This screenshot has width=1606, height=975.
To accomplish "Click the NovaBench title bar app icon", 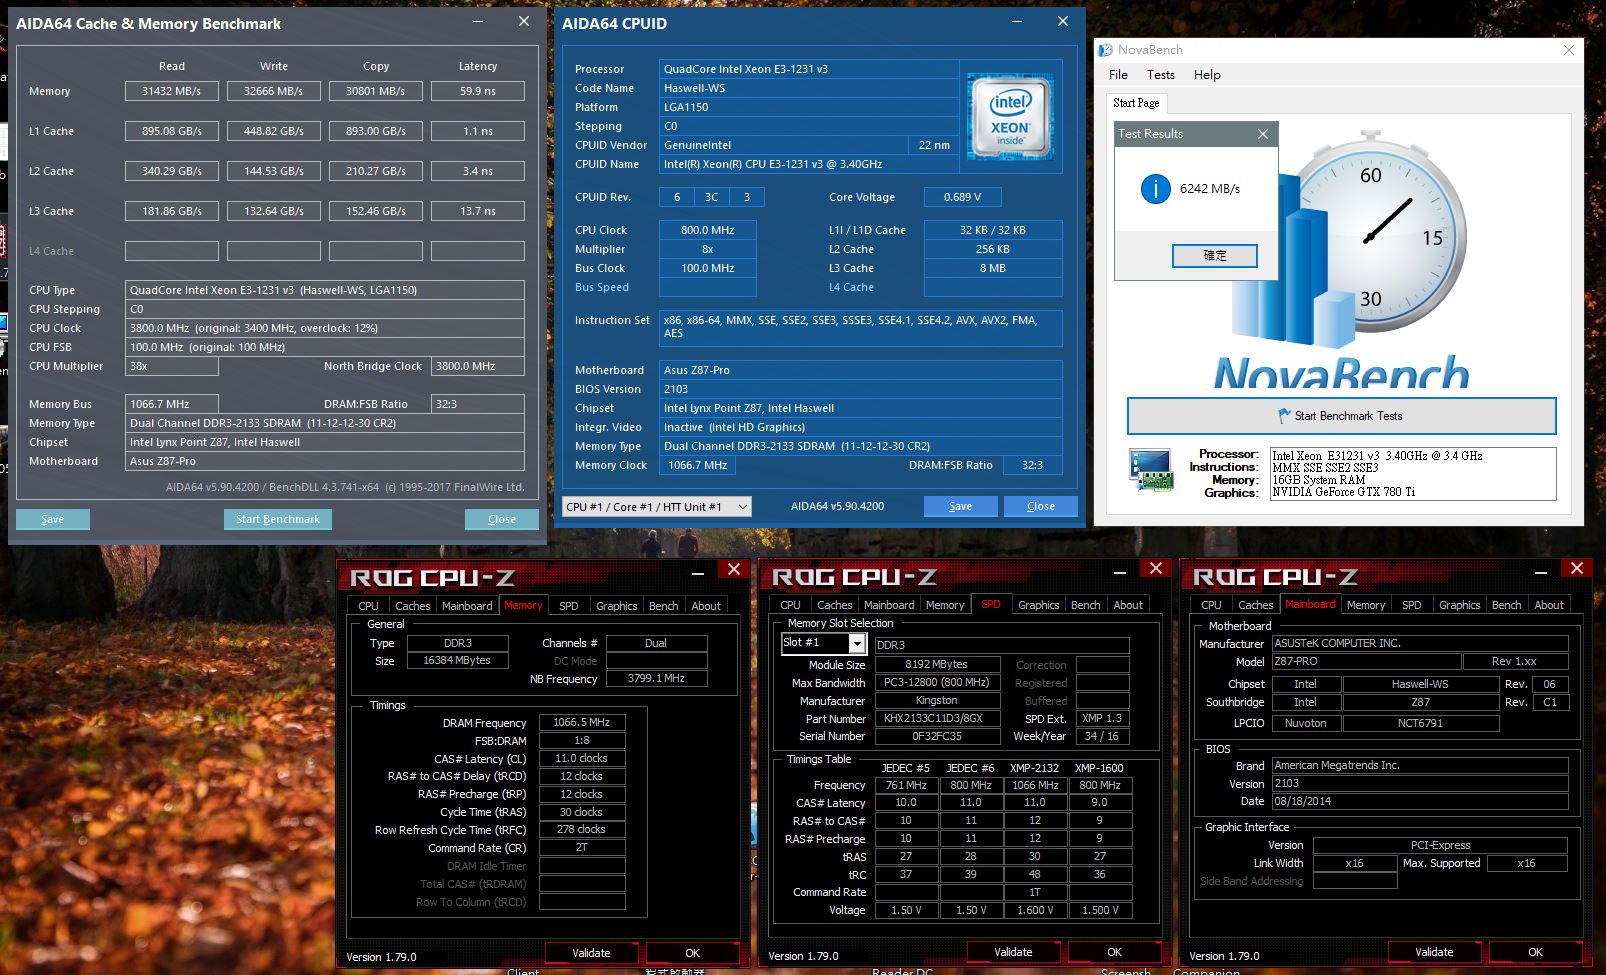I will pos(1105,50).
